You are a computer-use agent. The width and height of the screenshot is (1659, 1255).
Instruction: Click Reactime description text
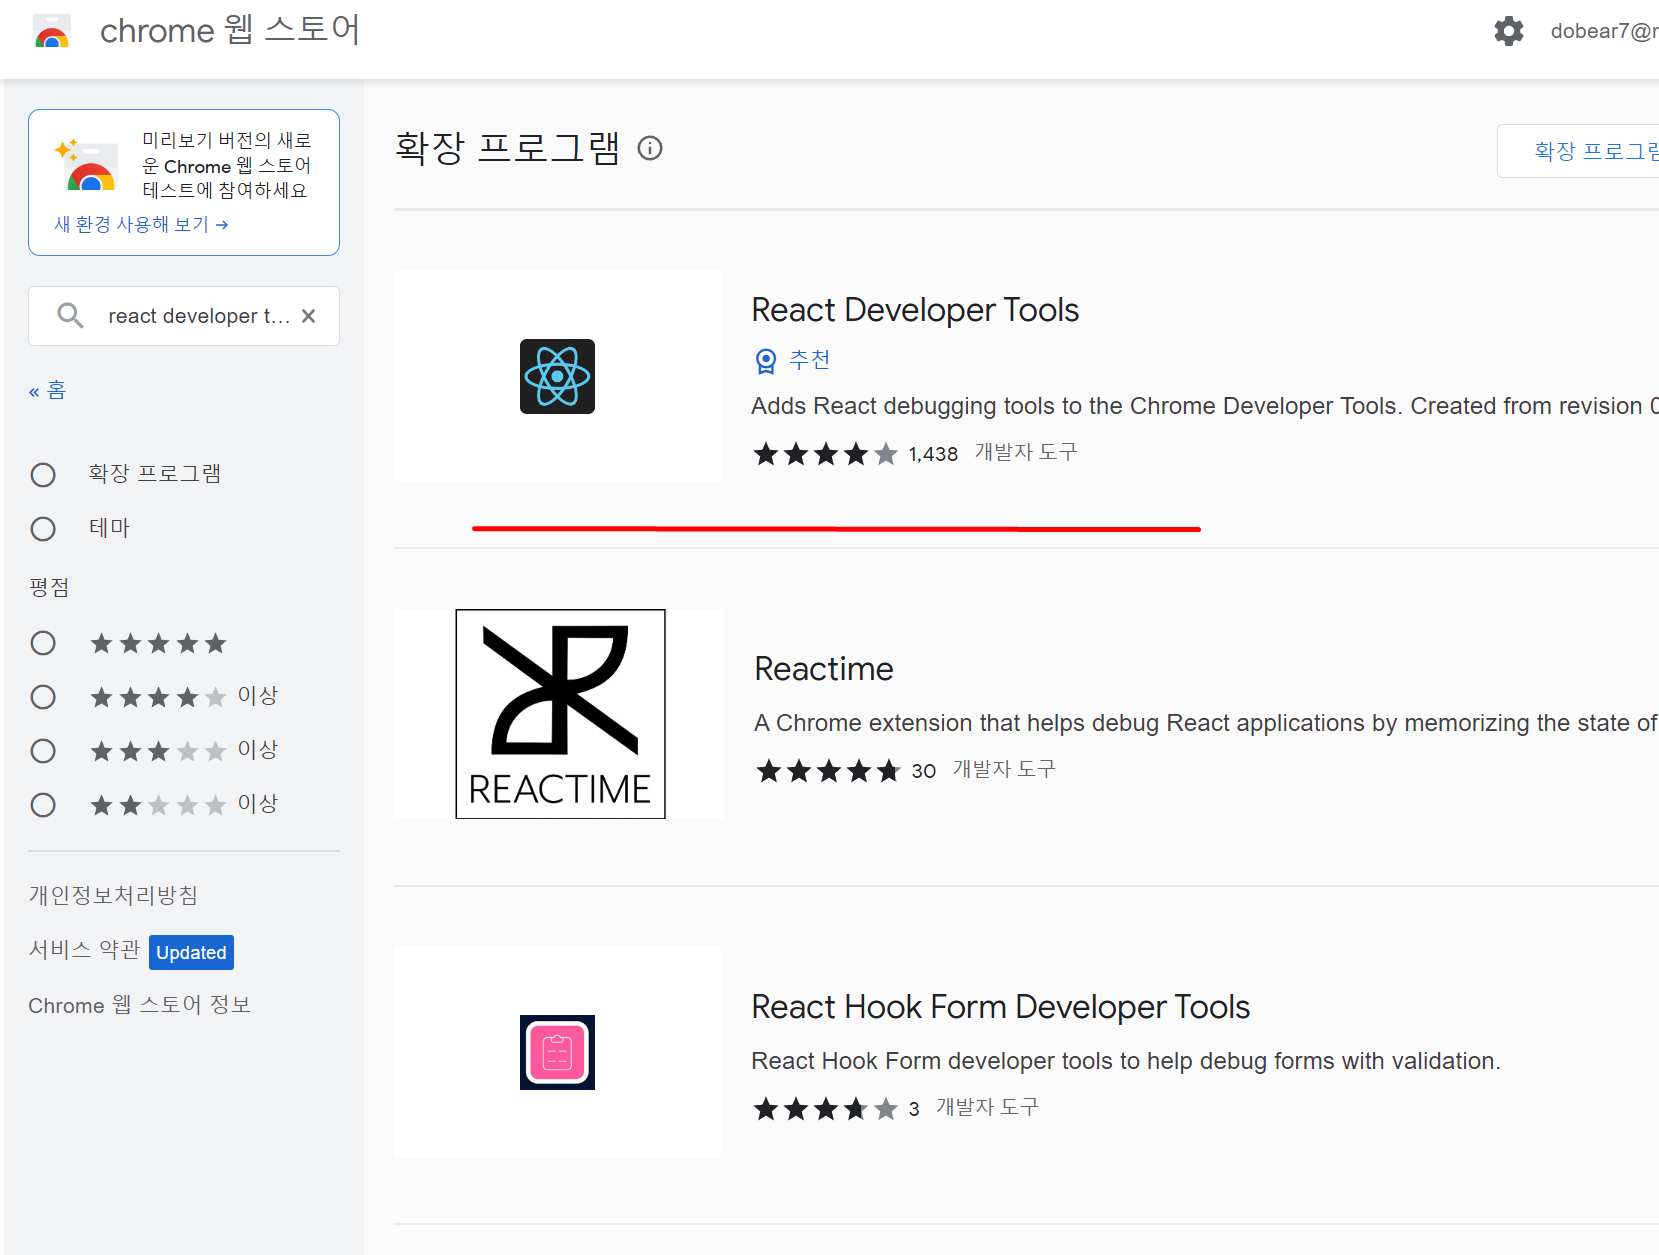coord(1206,723)
